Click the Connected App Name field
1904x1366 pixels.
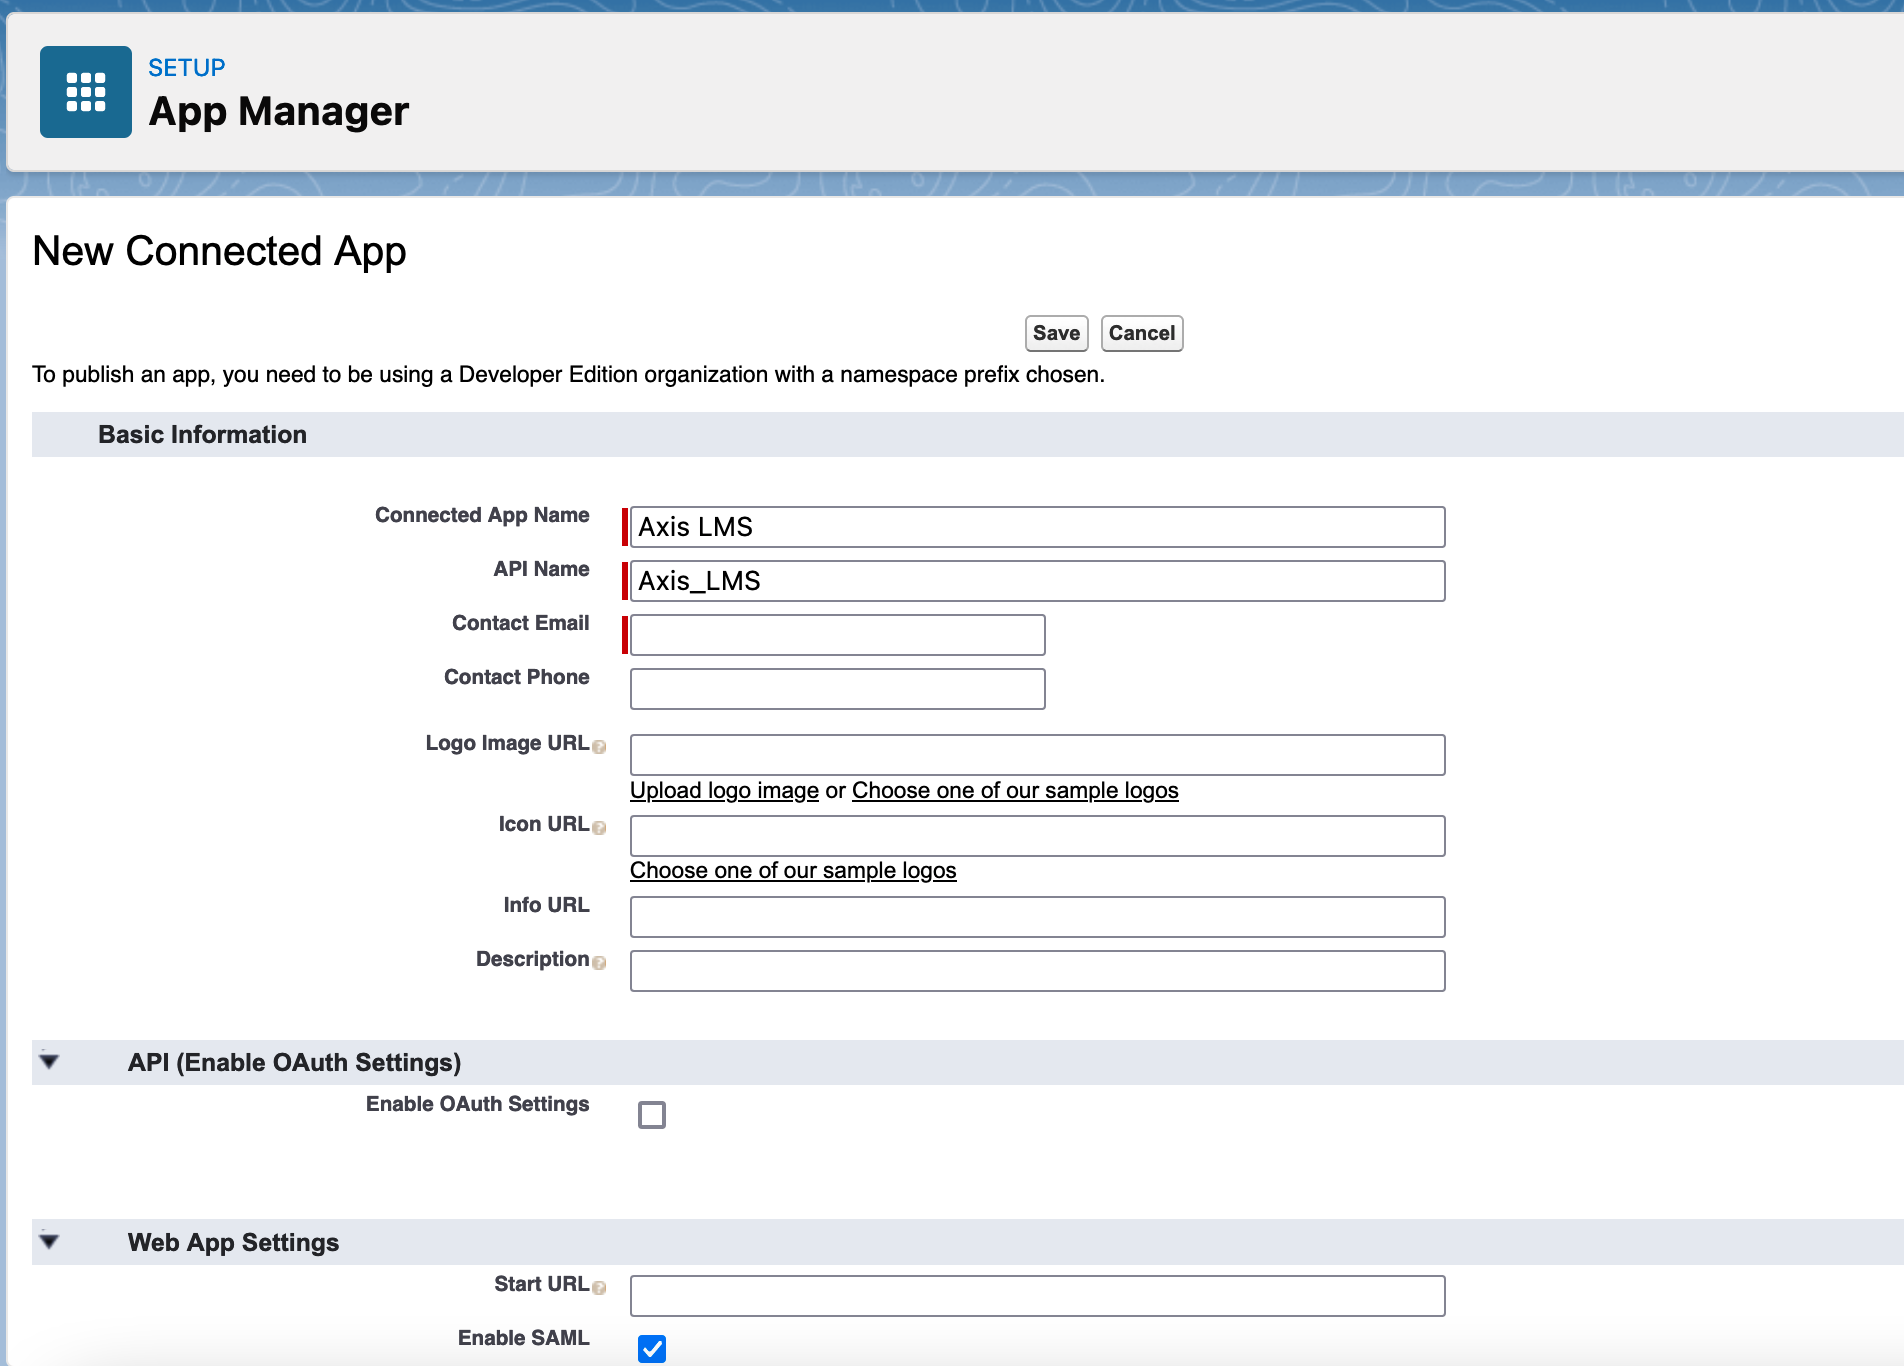pos(1037,527)
